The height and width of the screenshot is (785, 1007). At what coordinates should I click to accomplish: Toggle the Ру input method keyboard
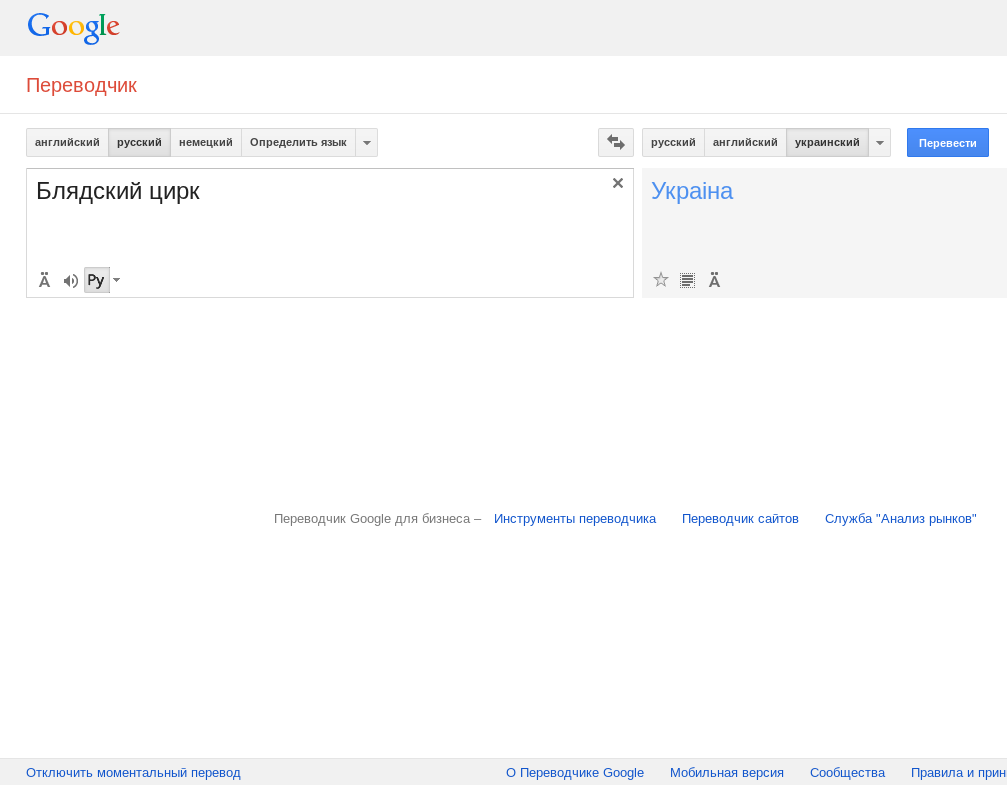96,281
